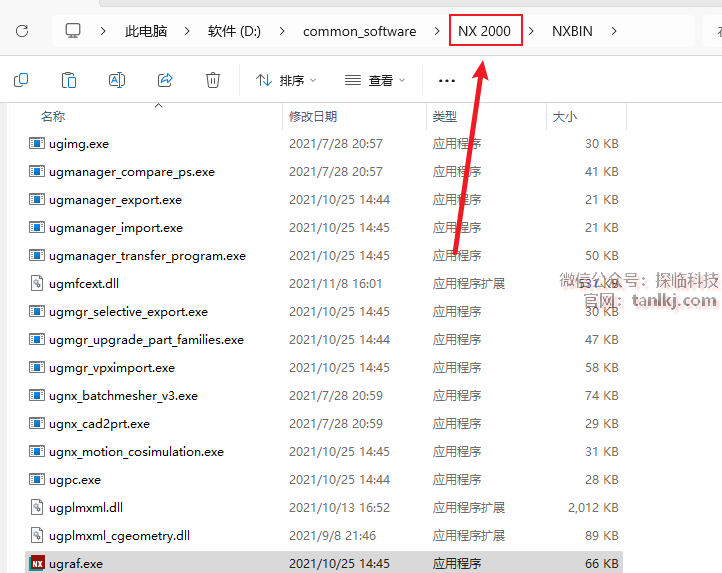Screen dimensions: 722x573
Task: Navigate to common_software in the address bar
Action: coord(359,31)
